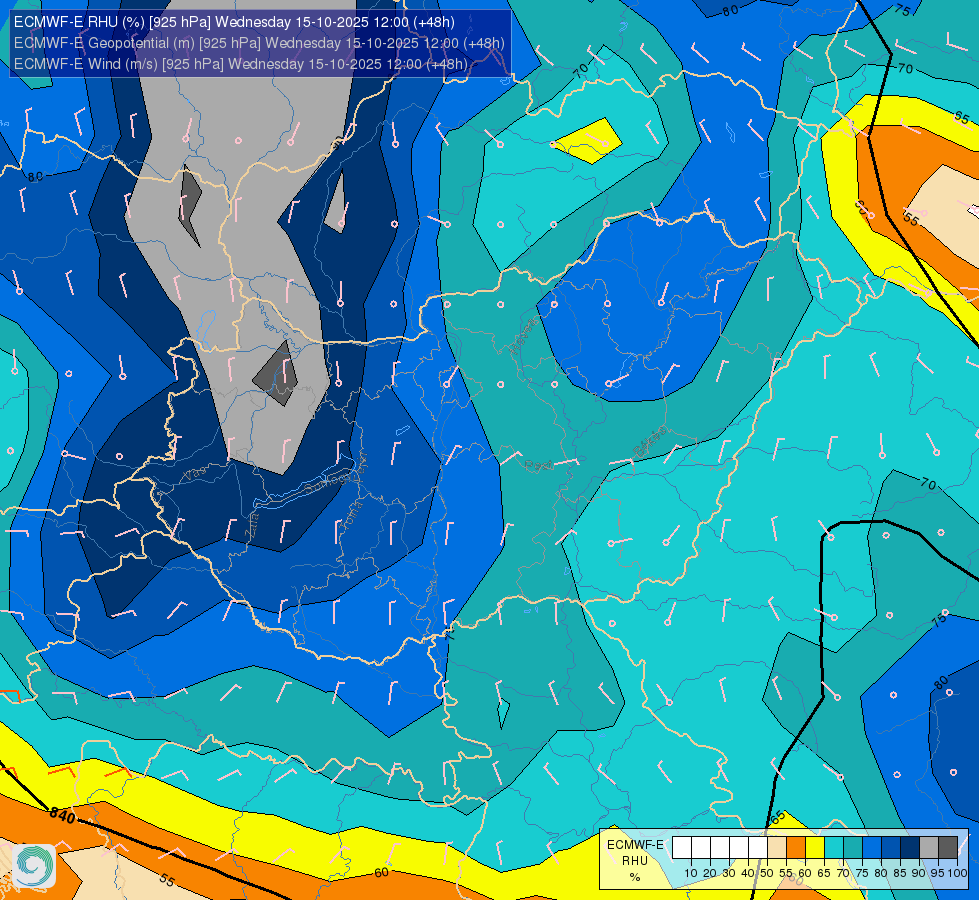Click the legend scale label 50
Viewport: 979px width, 900px height.
(767, 873)
